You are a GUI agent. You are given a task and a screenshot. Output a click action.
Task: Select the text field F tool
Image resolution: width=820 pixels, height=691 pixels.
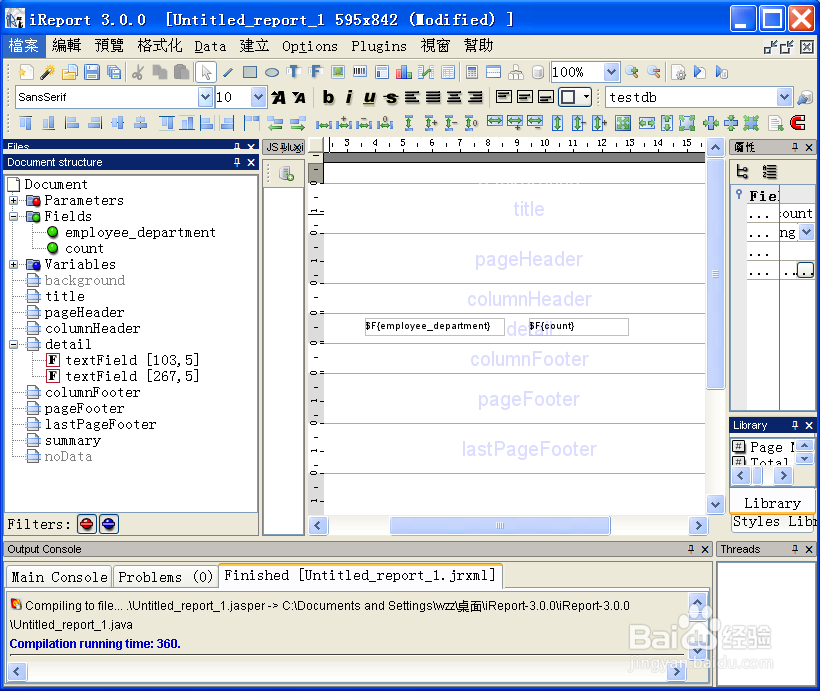click(315, 72)
